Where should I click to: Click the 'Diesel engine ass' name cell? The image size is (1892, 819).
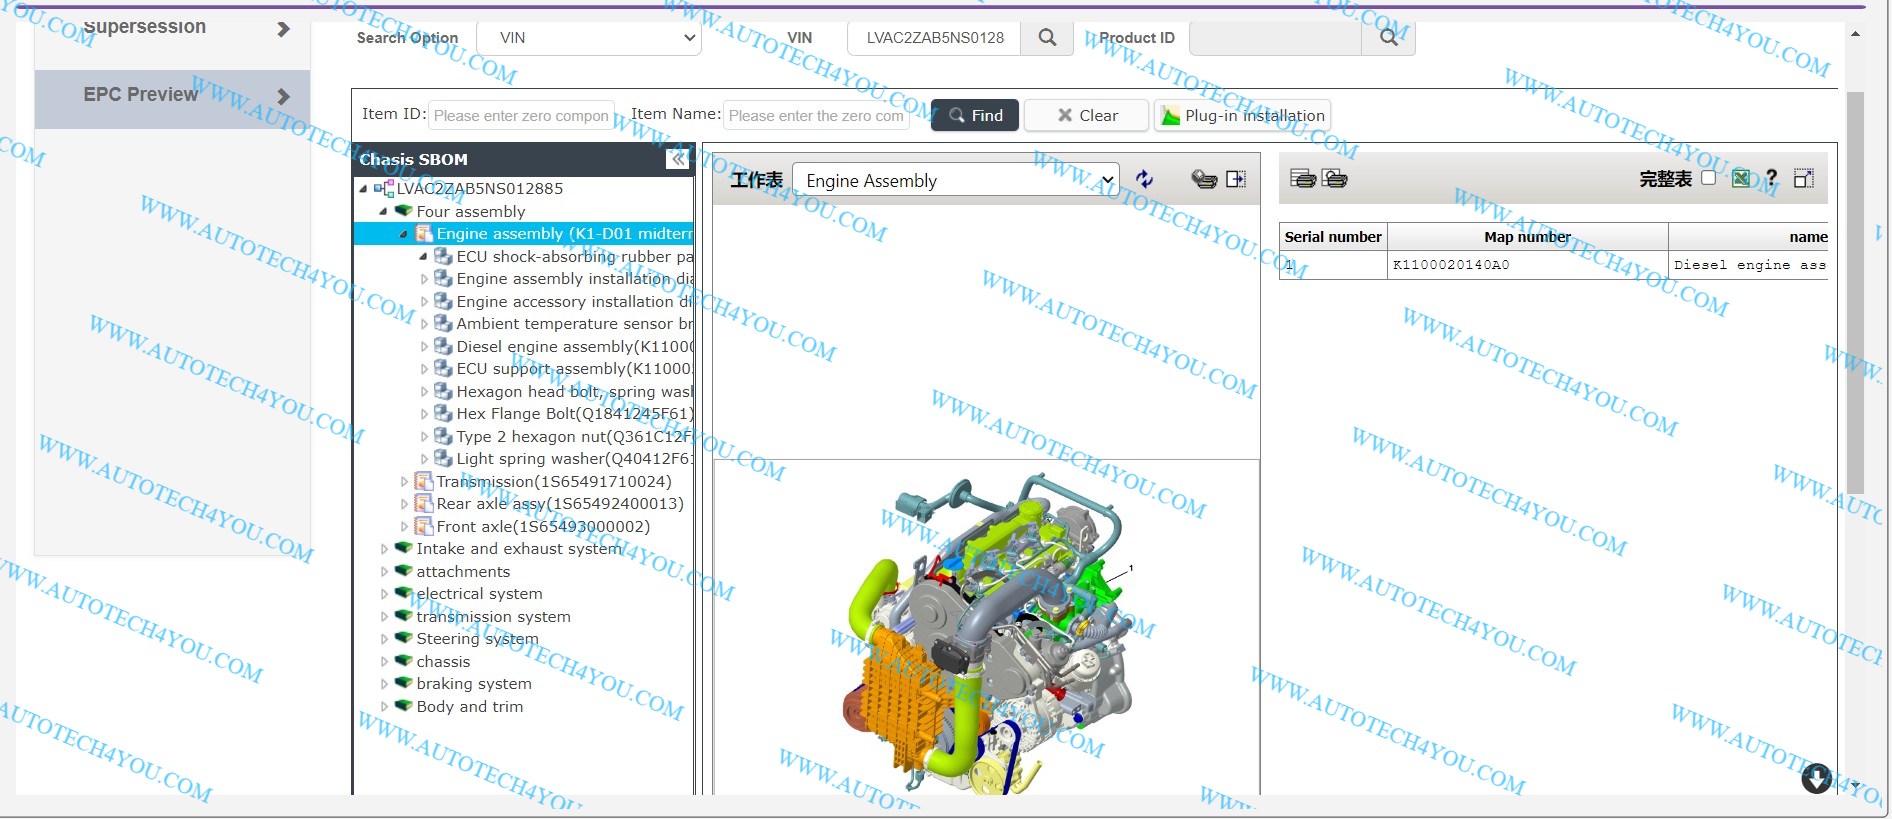(1749, 265)
